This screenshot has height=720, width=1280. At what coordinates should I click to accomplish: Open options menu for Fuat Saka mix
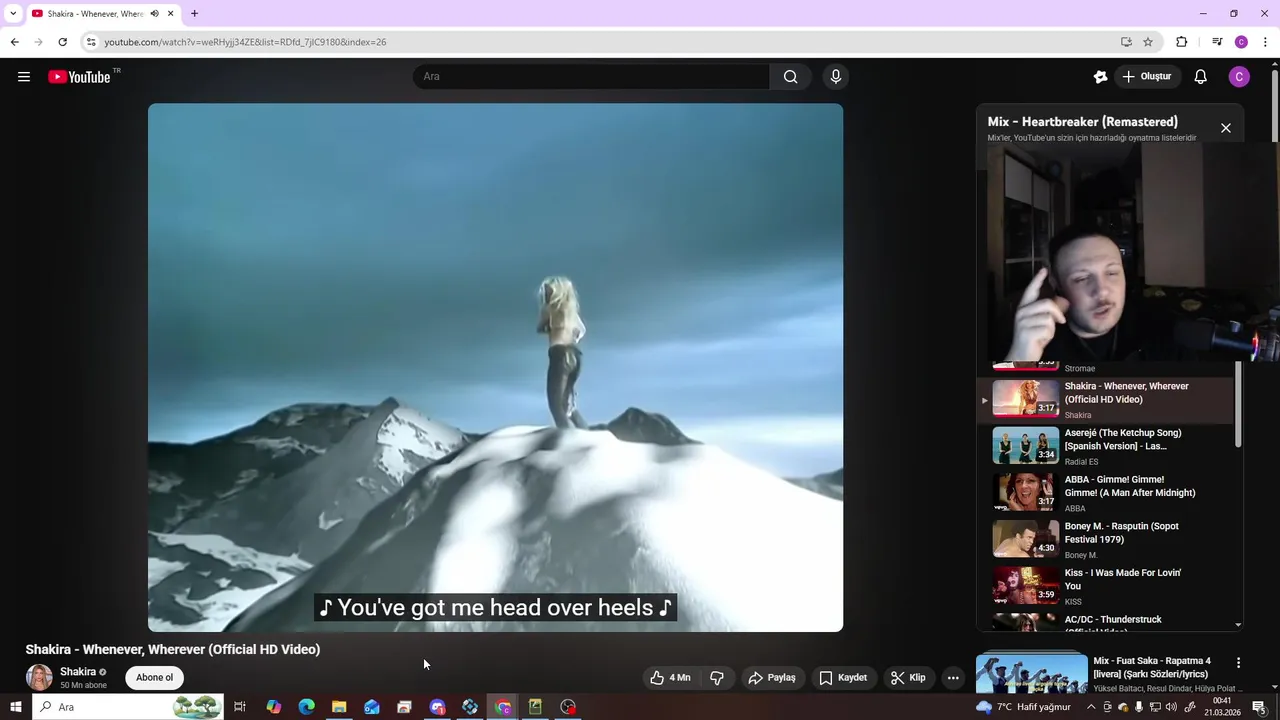pos(1238,663)
